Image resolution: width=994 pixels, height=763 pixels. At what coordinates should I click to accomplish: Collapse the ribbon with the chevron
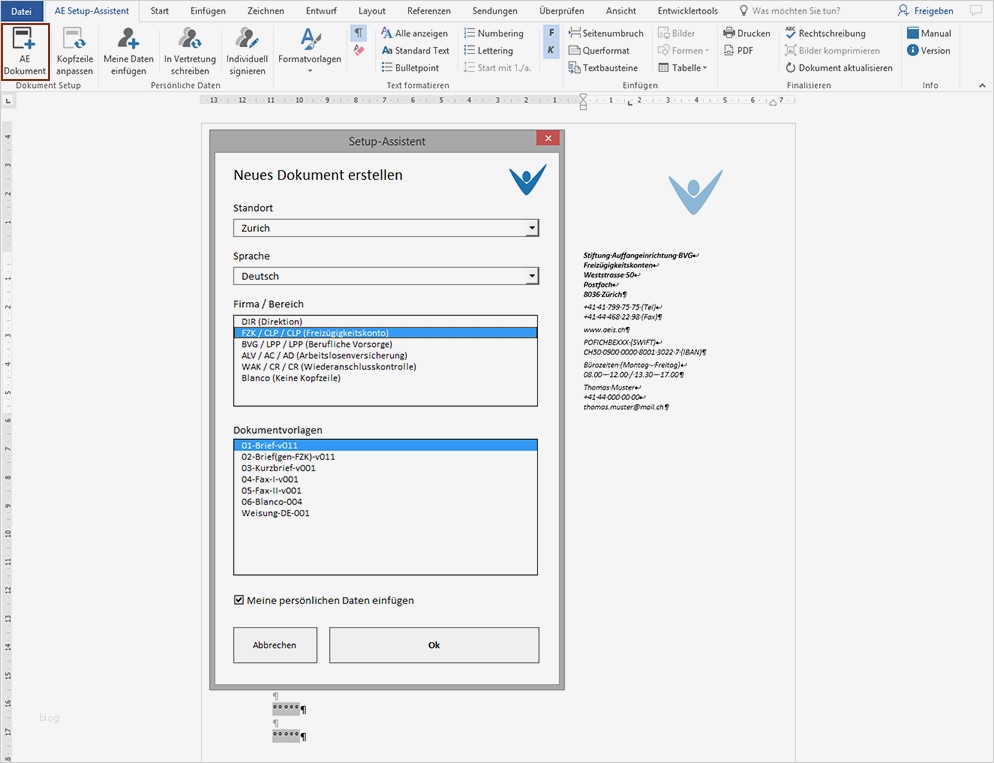tap(982, 85)
